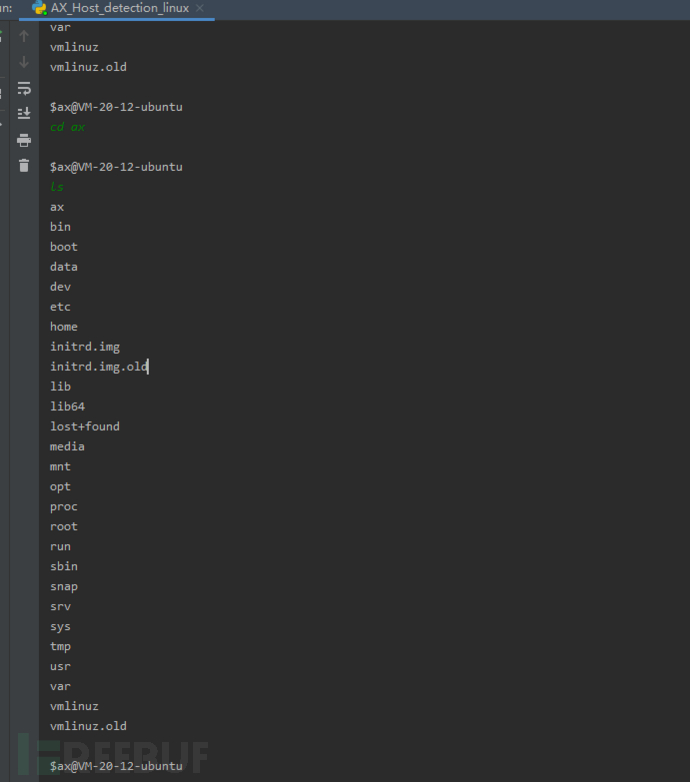The image size is (690, 782).
Task: Clear all console output with trash icon
Action: 24,166
